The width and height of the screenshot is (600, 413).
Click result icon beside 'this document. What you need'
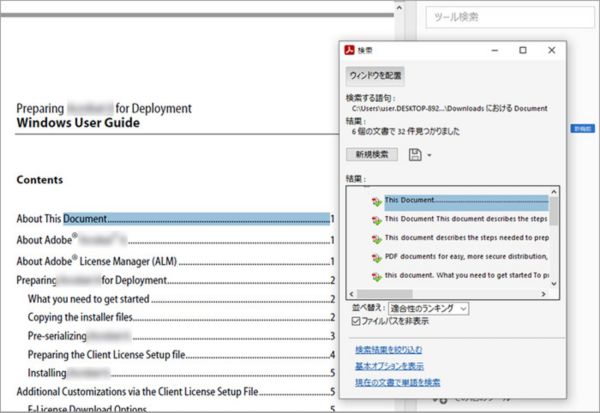(x=377, y=276)
